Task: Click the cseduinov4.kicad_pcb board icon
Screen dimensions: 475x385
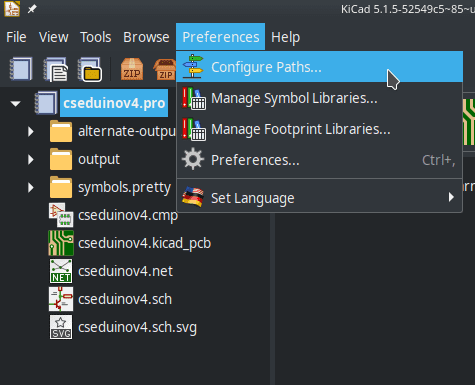Action: click(x=61, y=243)
